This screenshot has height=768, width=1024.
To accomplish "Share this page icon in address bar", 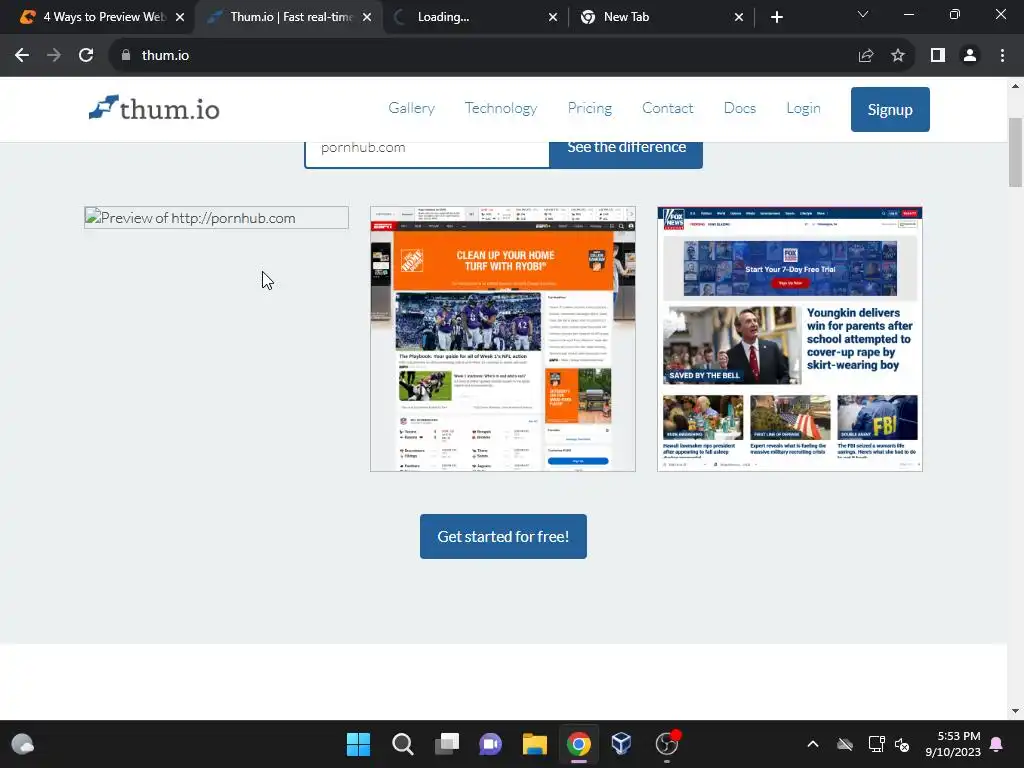I will (x=866, y=56).
